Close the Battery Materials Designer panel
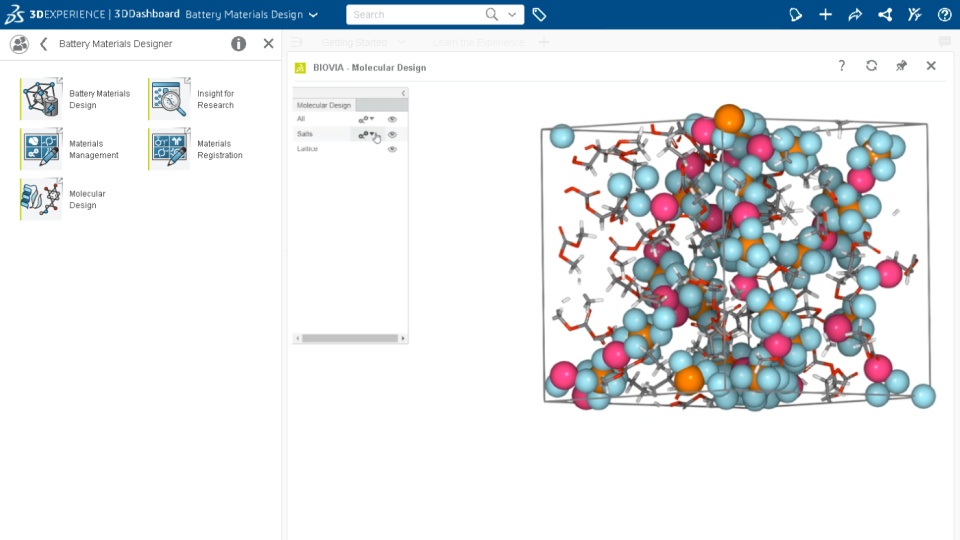 (x=268, y=43)
